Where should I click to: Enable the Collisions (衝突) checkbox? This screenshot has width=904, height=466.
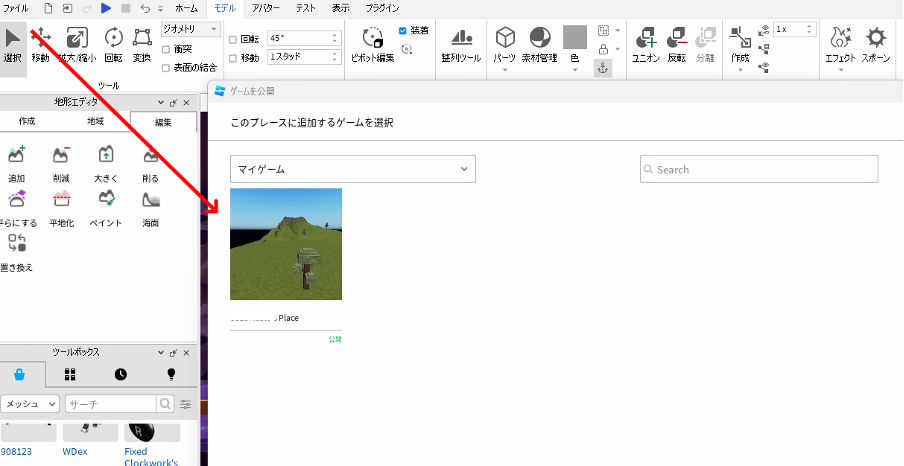[x=166, y=49]
